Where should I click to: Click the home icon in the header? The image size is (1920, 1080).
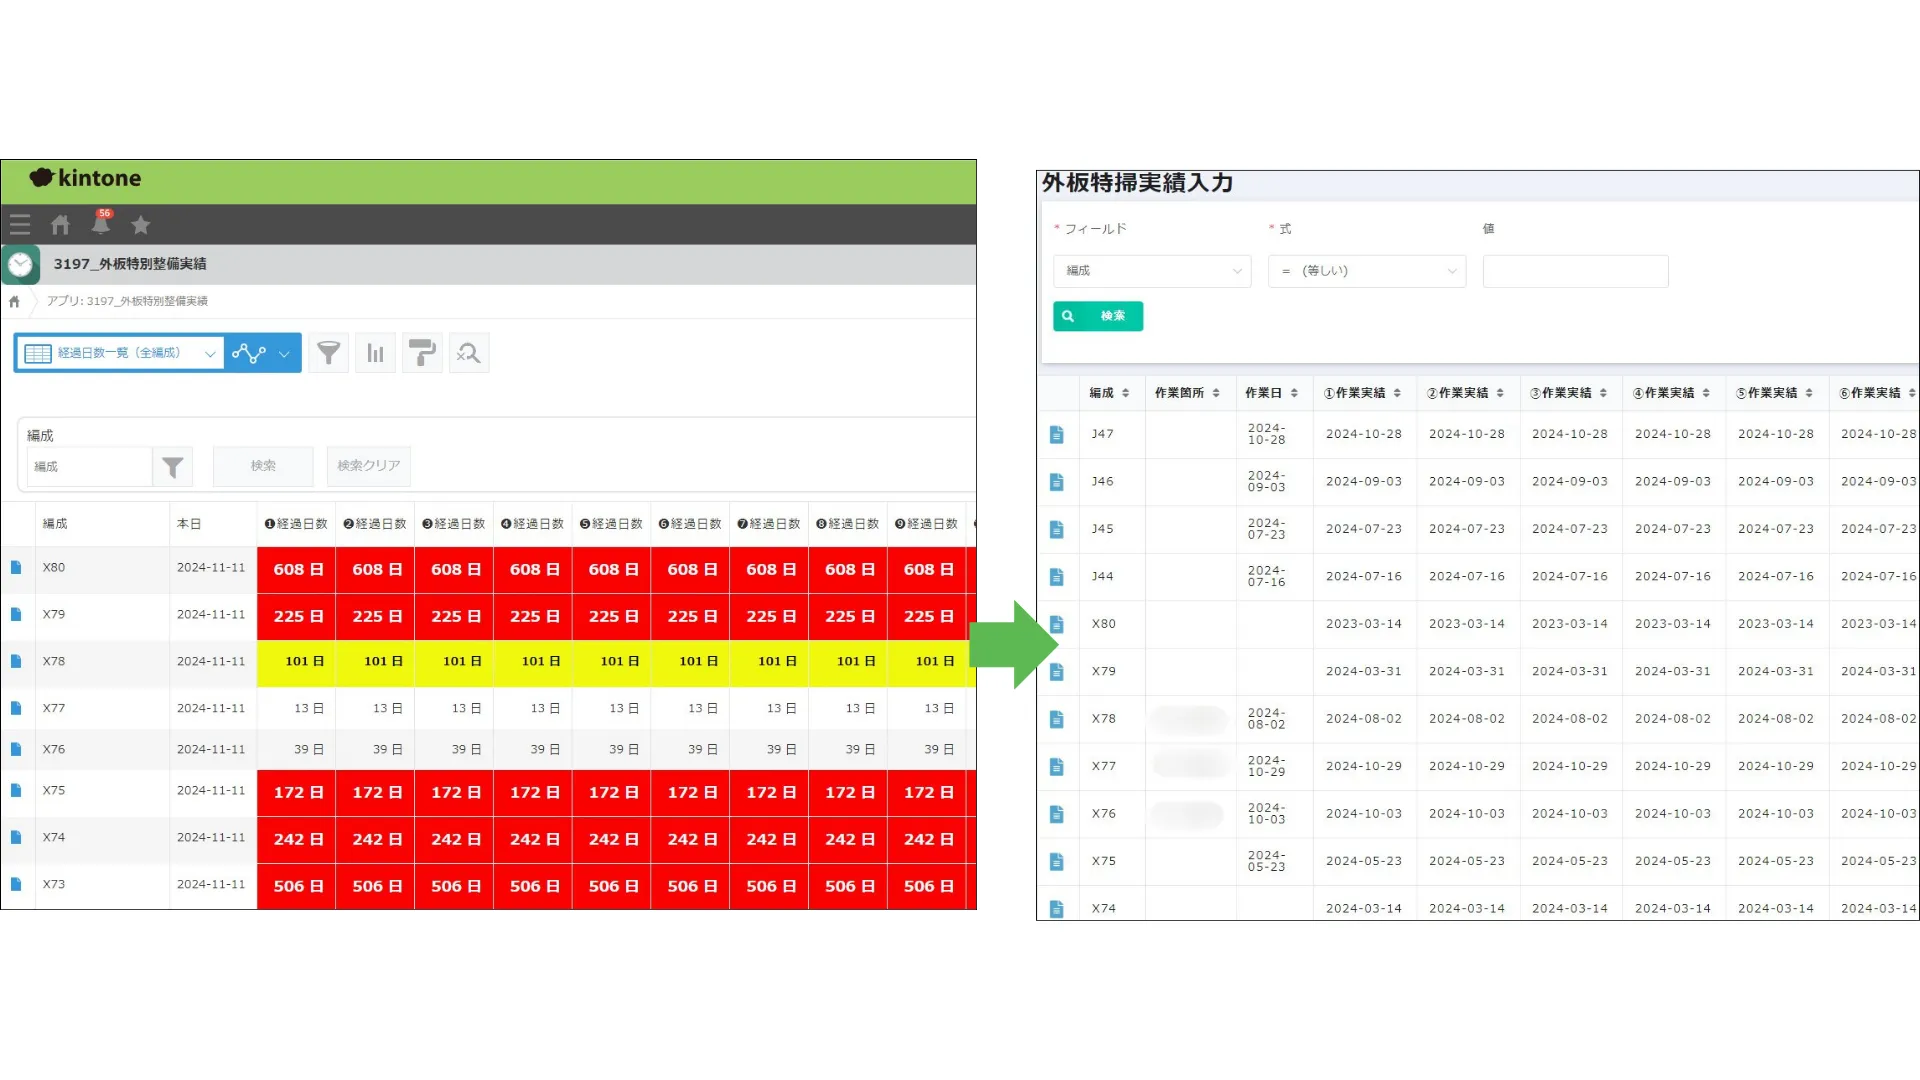tap(61, 225)
